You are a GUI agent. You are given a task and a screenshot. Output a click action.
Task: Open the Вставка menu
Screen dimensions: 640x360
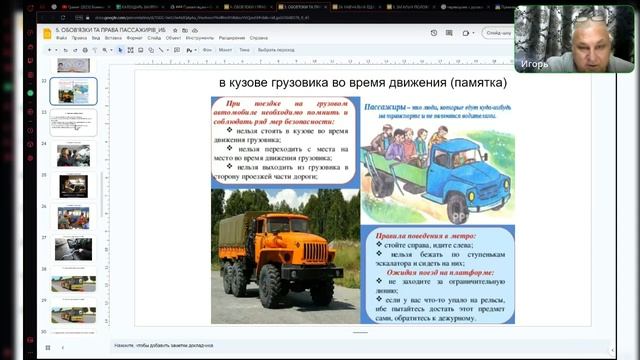[113, 38]
